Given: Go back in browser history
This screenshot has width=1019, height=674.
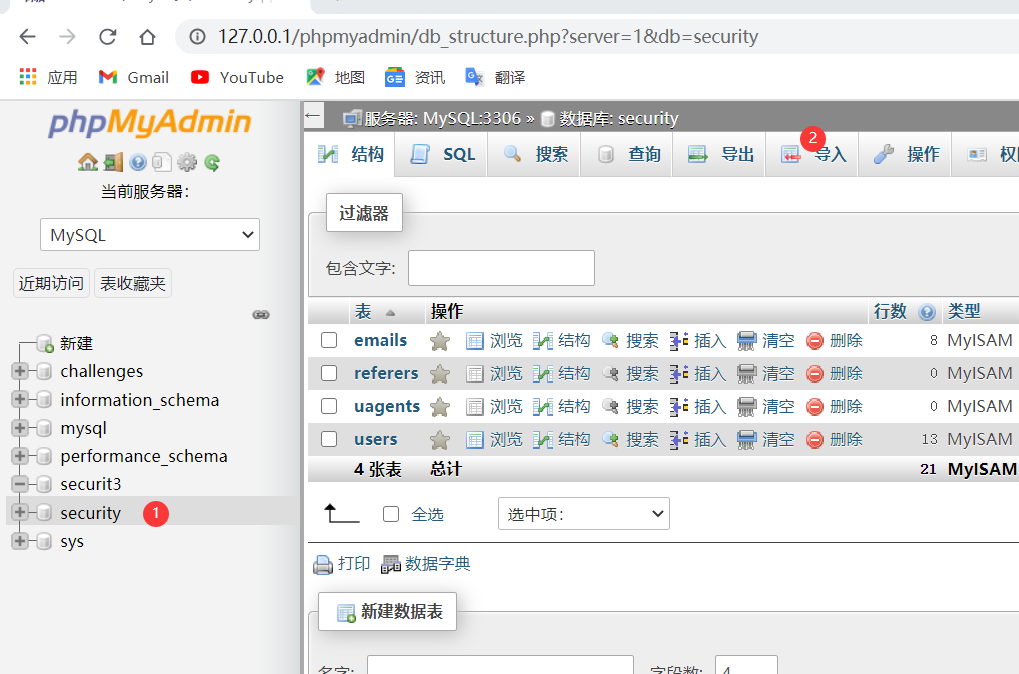Looking at the screenshot, I should 27,36.
